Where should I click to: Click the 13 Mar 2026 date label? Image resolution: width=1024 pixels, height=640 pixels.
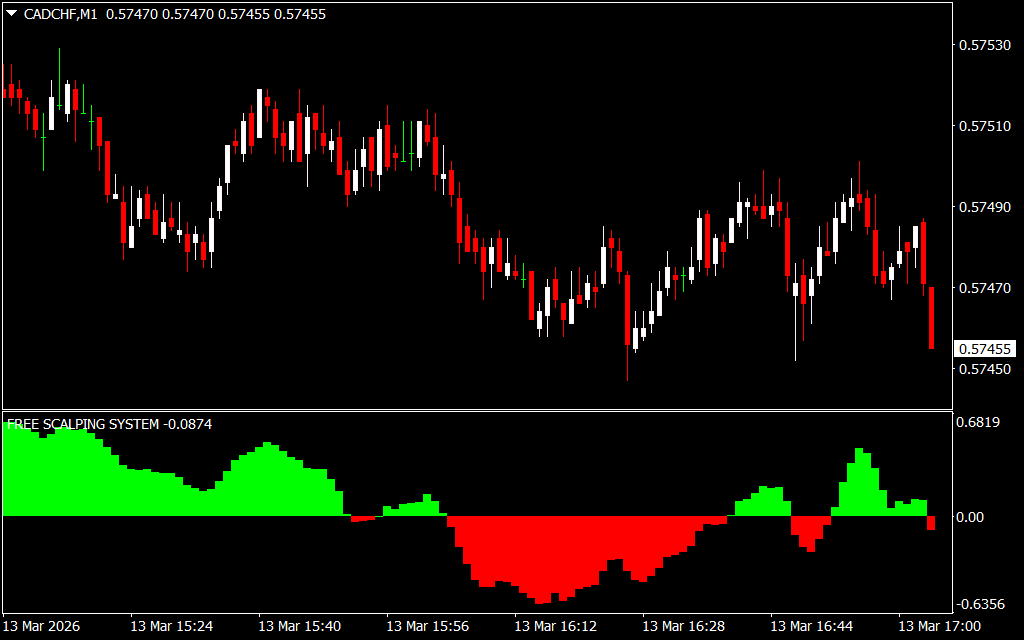[x=44, y=626]
